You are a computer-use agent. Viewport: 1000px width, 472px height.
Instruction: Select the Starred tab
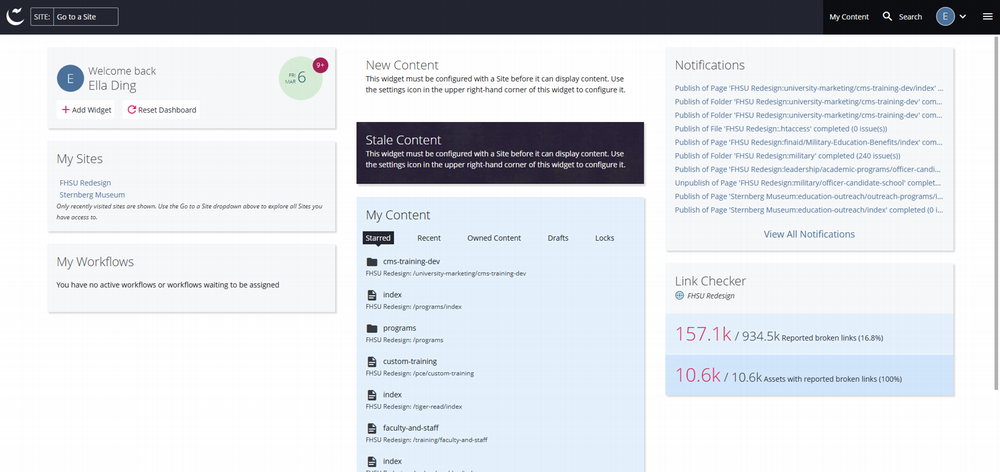(x=378, y=238)
